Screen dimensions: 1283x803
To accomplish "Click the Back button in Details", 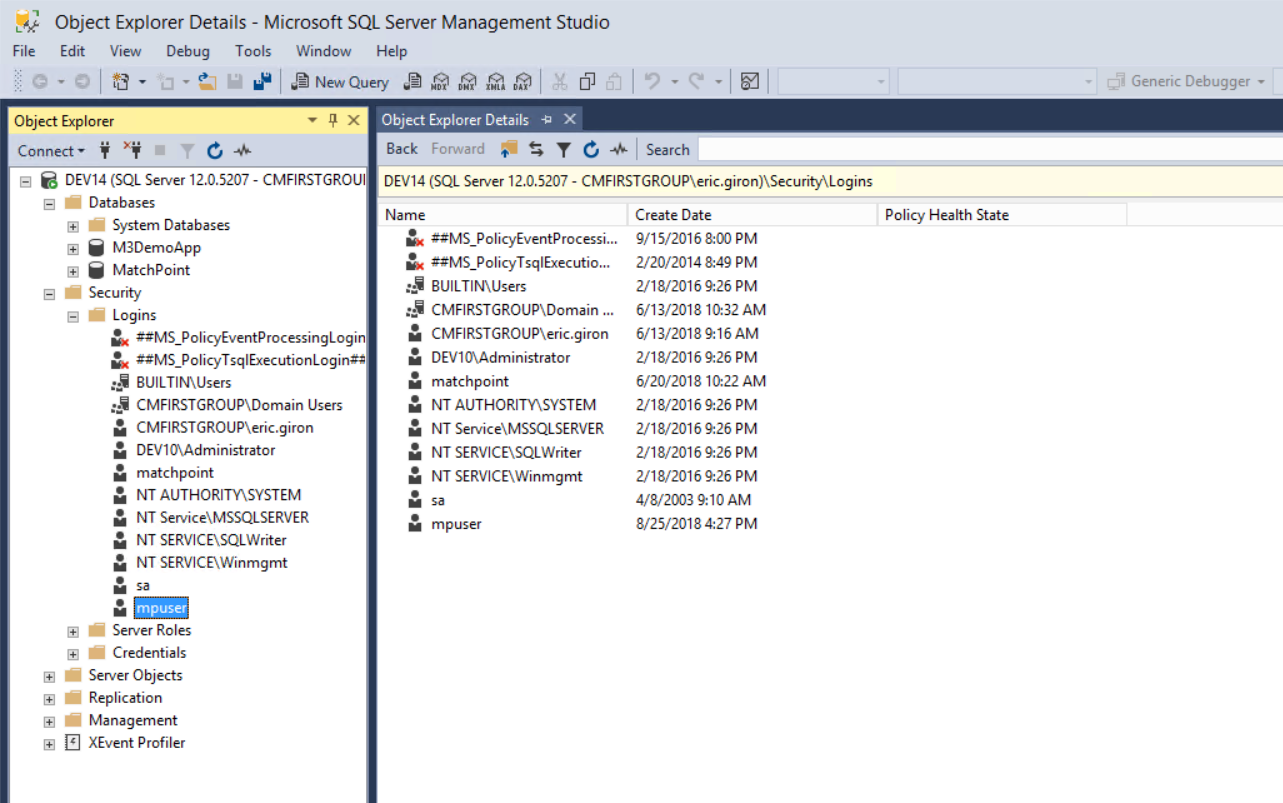I will coord(402,149).
